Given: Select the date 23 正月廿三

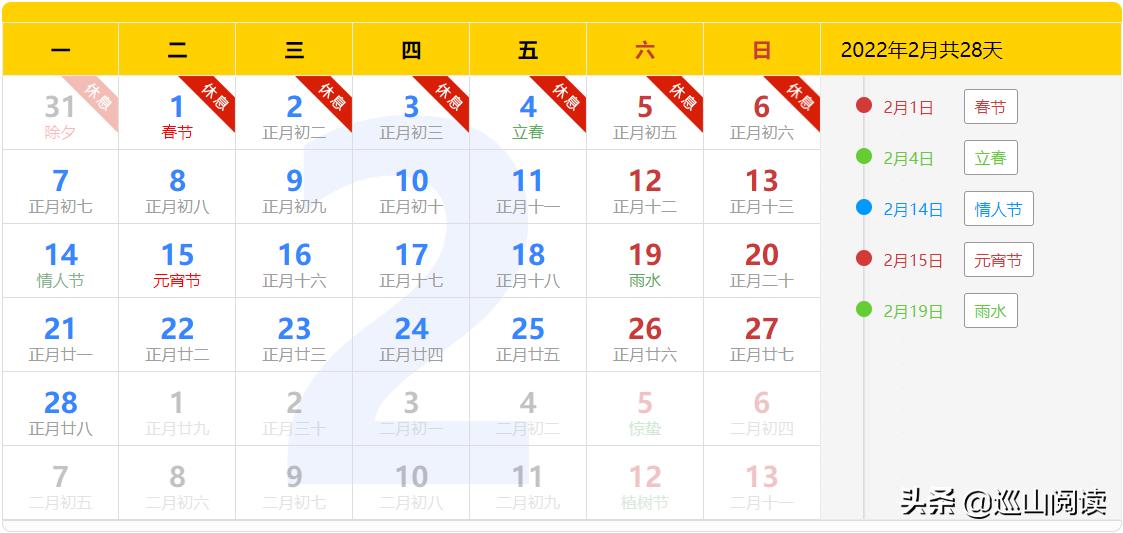Looking at the screenshot, I should point(294,335).
